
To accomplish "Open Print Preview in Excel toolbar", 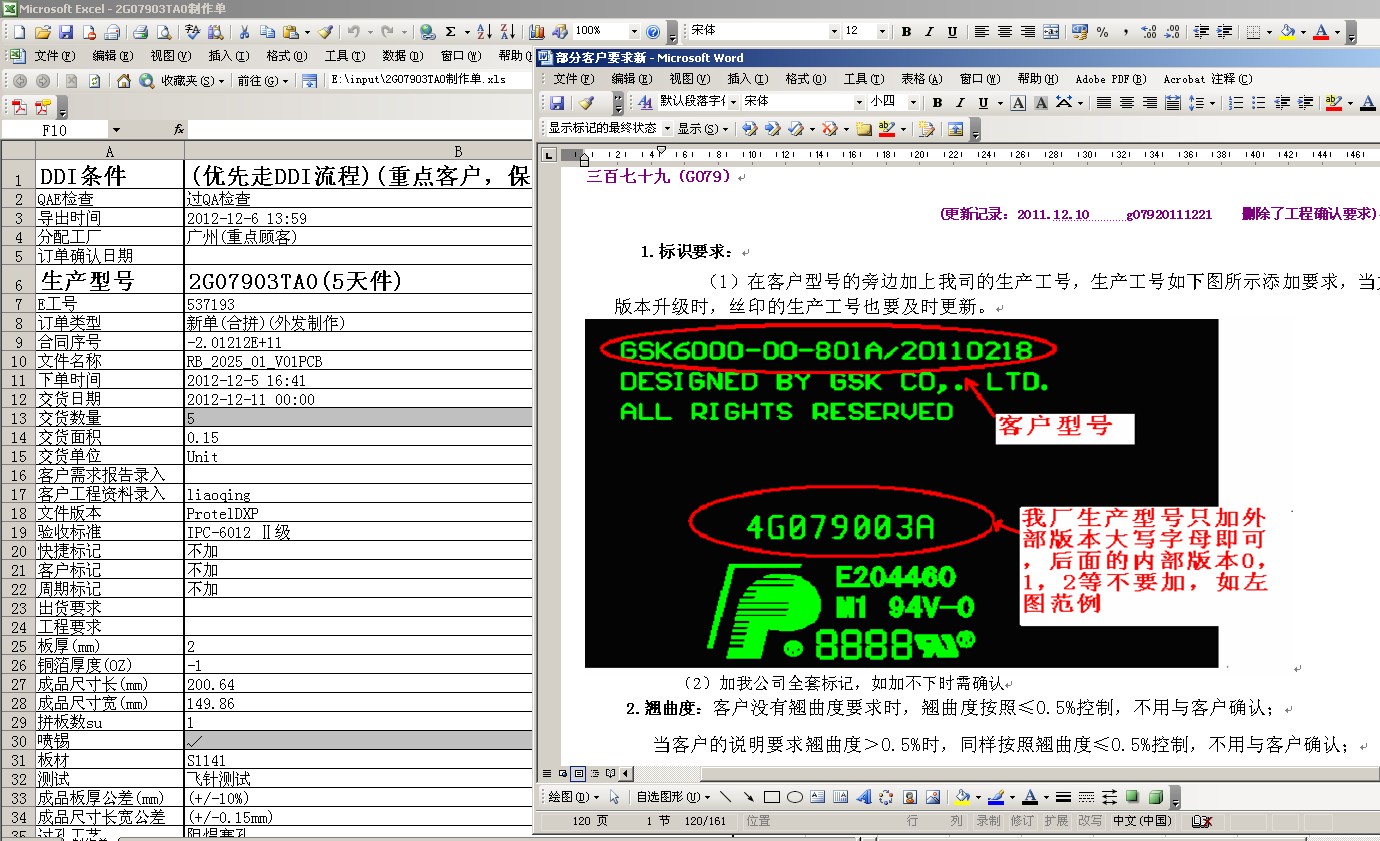I will point(163,31).
